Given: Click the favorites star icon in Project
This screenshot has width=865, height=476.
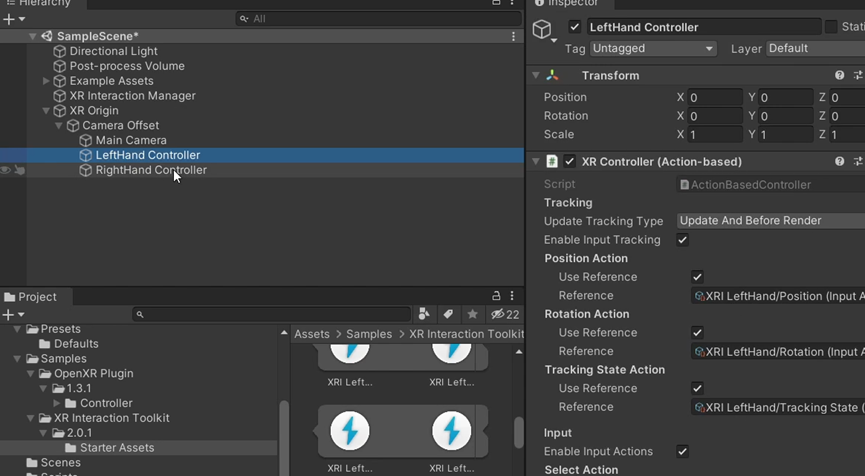Looking at the screenshot, I should (x=472, y=314).
